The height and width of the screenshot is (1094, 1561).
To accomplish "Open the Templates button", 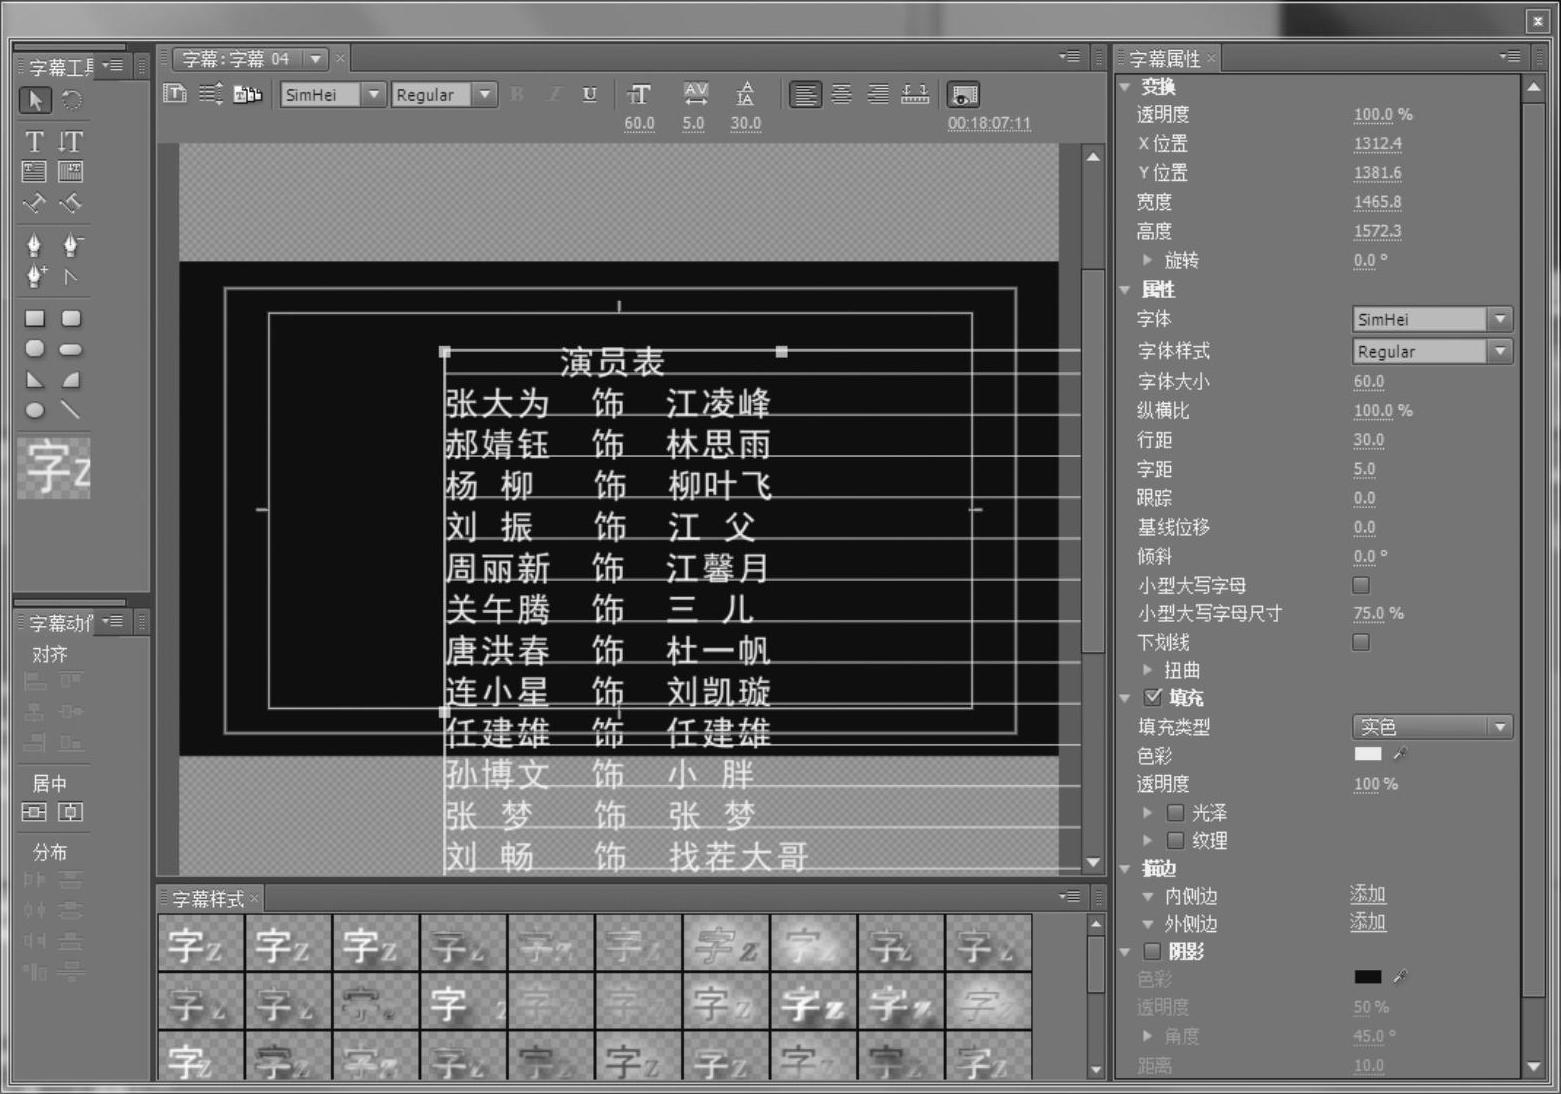I will 247,94.
